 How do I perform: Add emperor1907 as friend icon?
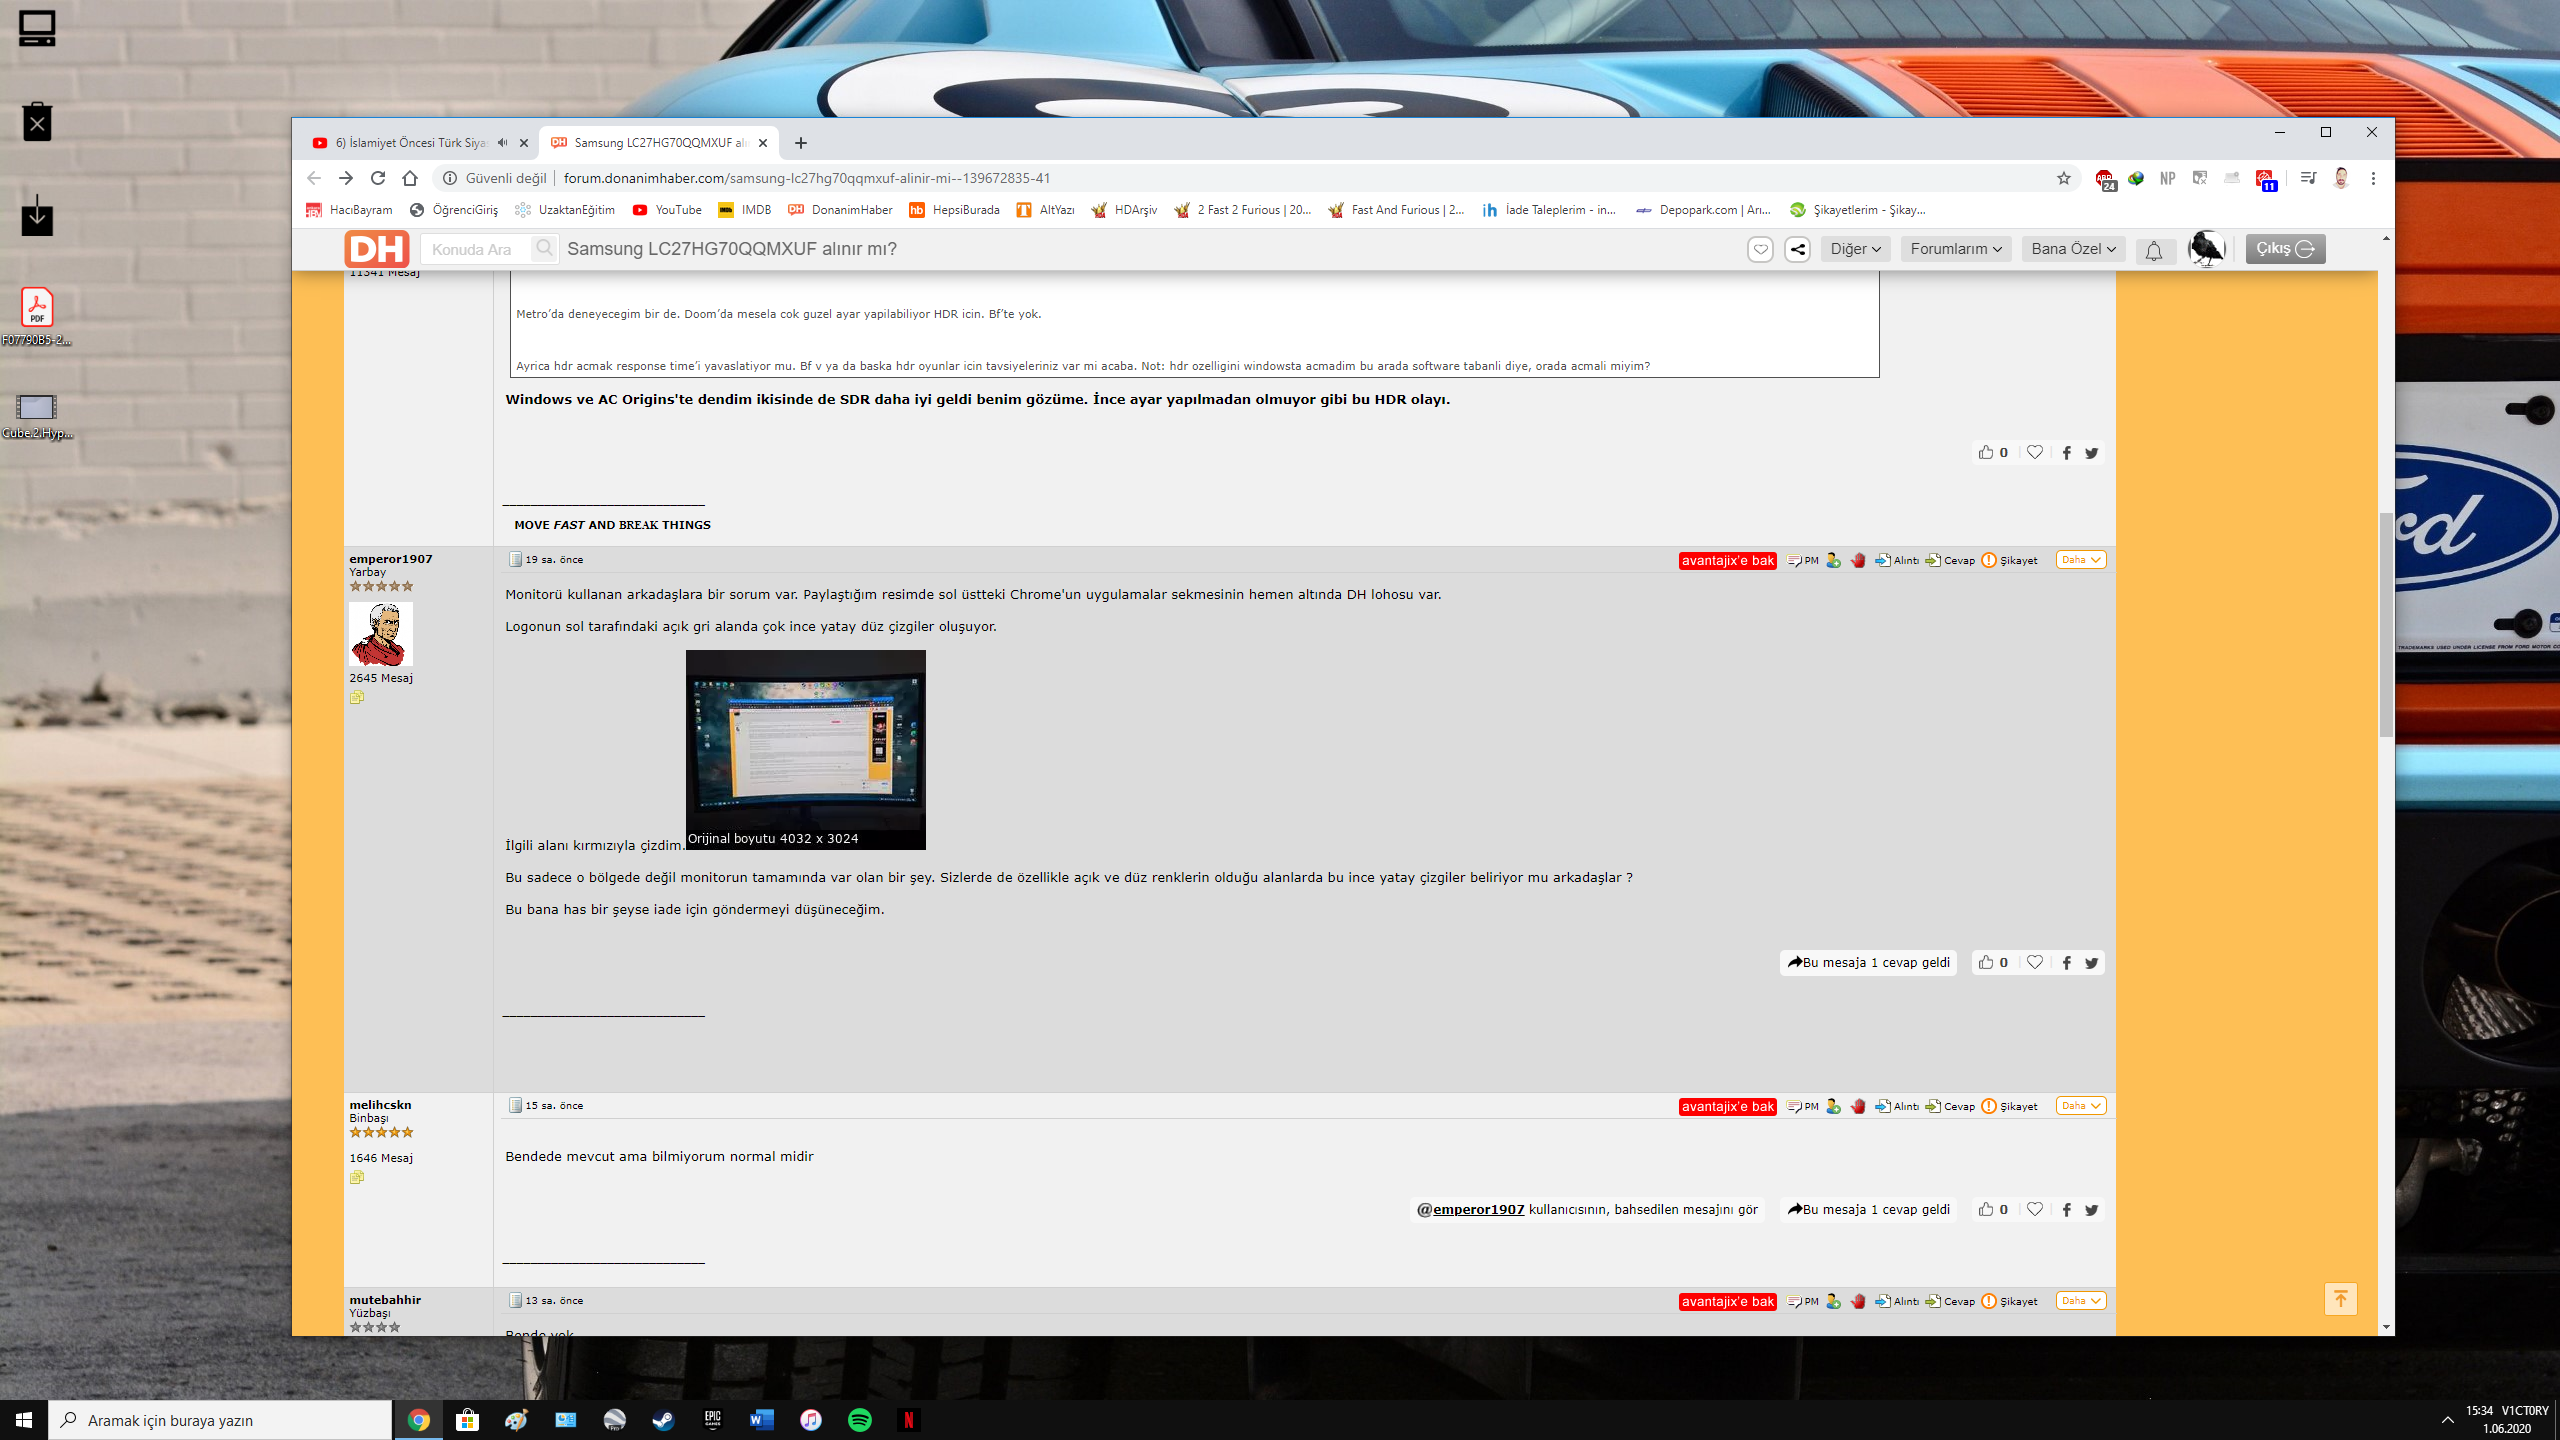pyautogui.click(x=1833, y=560)
